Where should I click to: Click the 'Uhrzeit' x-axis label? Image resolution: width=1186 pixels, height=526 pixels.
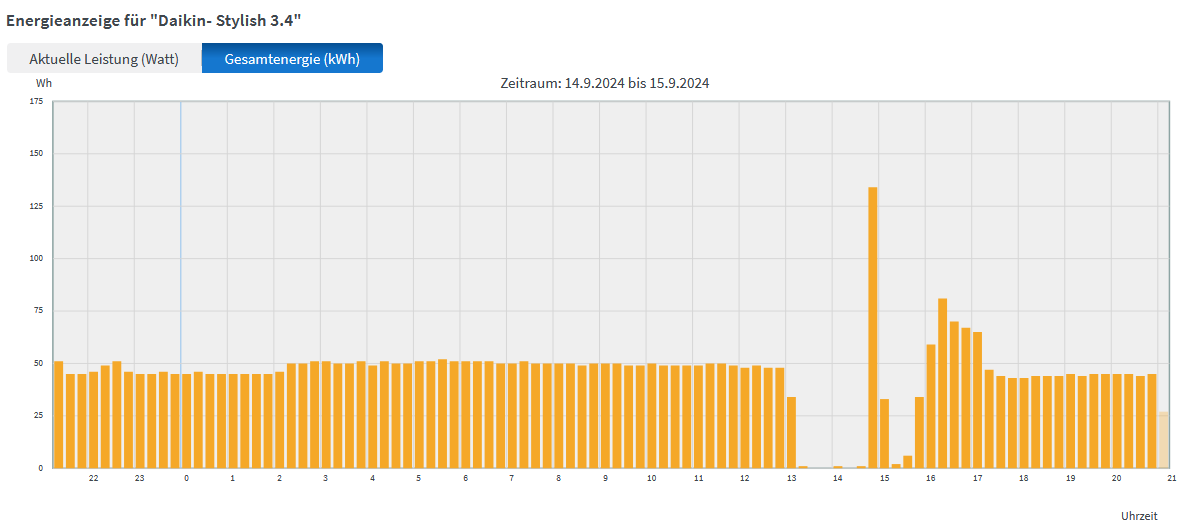point(1139,515)
